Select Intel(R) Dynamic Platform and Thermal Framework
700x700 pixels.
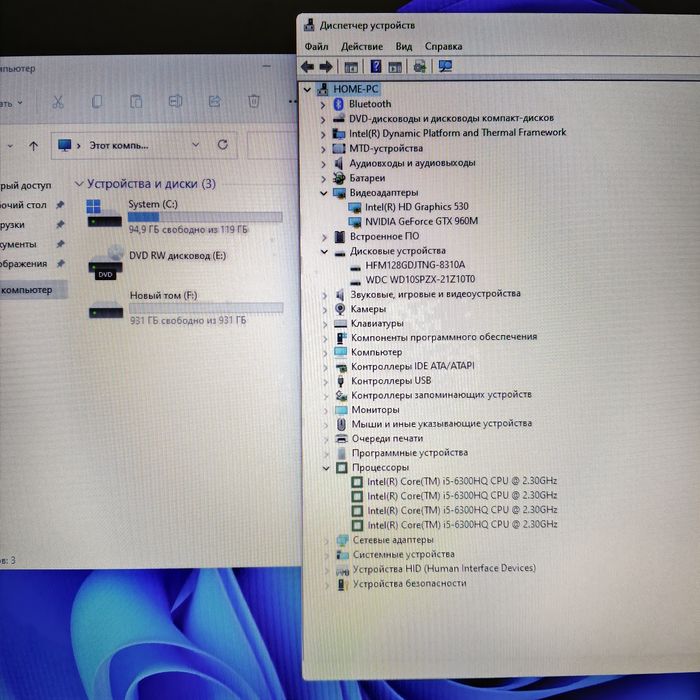458,133
